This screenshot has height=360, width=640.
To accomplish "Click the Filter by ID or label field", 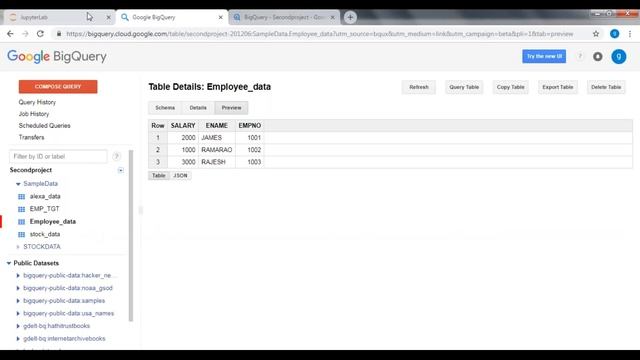I will [58, 156].
